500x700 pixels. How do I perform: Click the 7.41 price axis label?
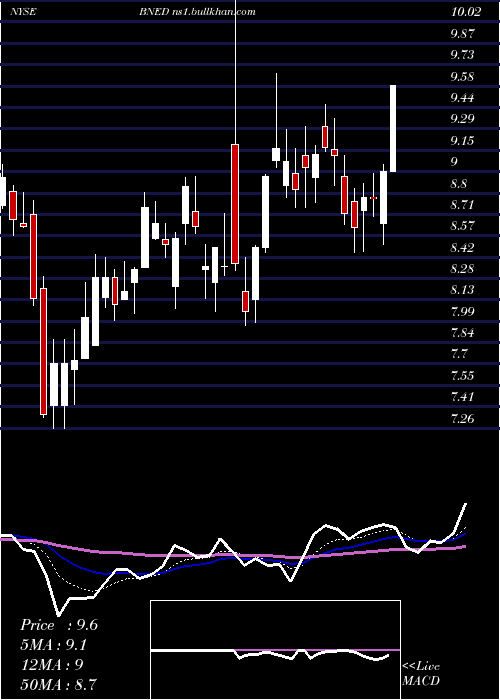(462, 397)
